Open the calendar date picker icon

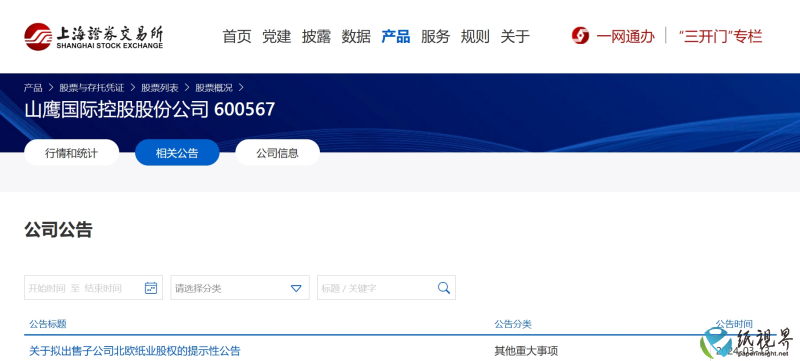tap(151, 288)
